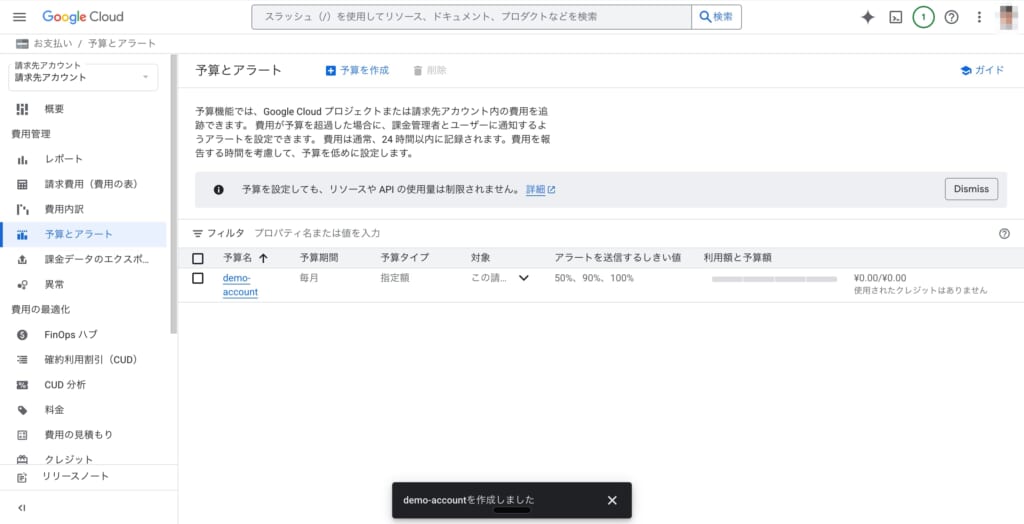Click the search field for resources
This screenshot has height=524, width=1024.
coord(472,17)
